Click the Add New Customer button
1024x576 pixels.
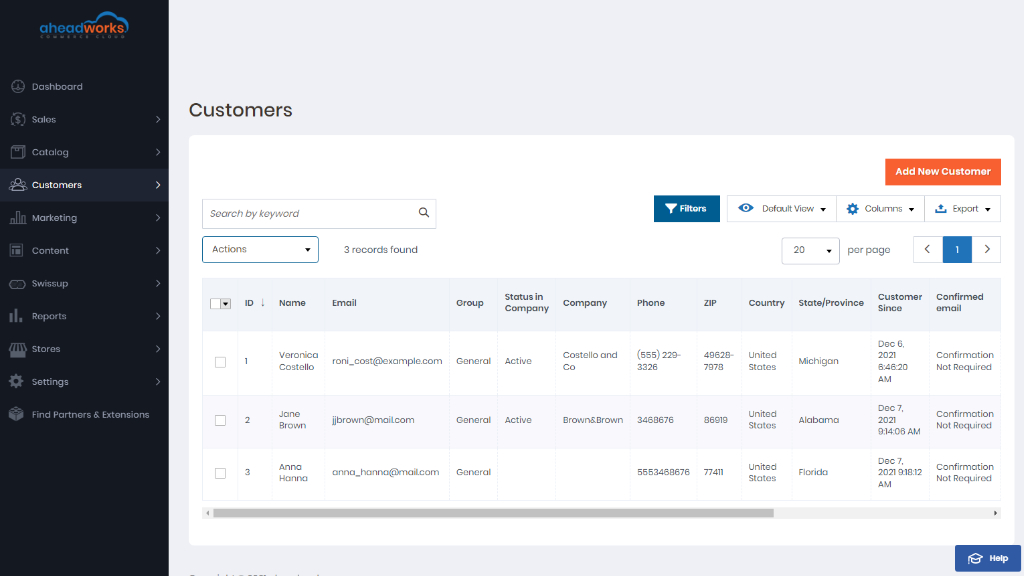pos(943,172)
